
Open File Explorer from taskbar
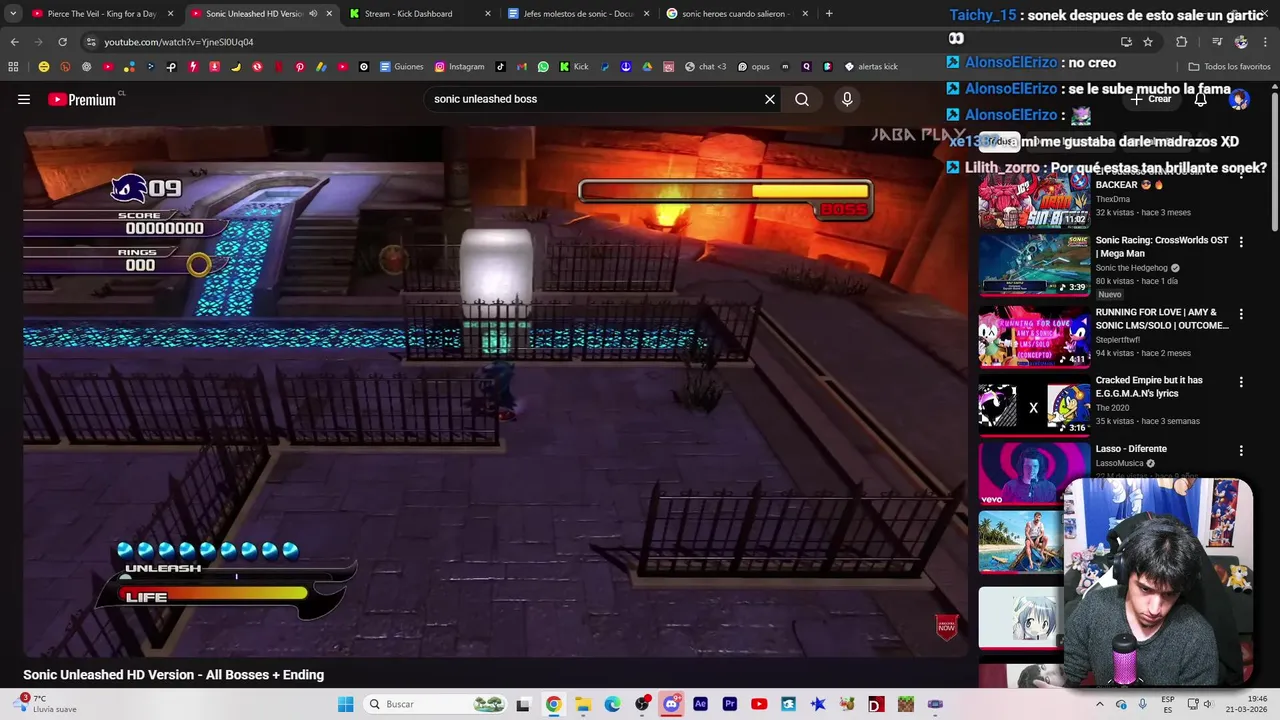pyautogui.click(x=583, y=704)
